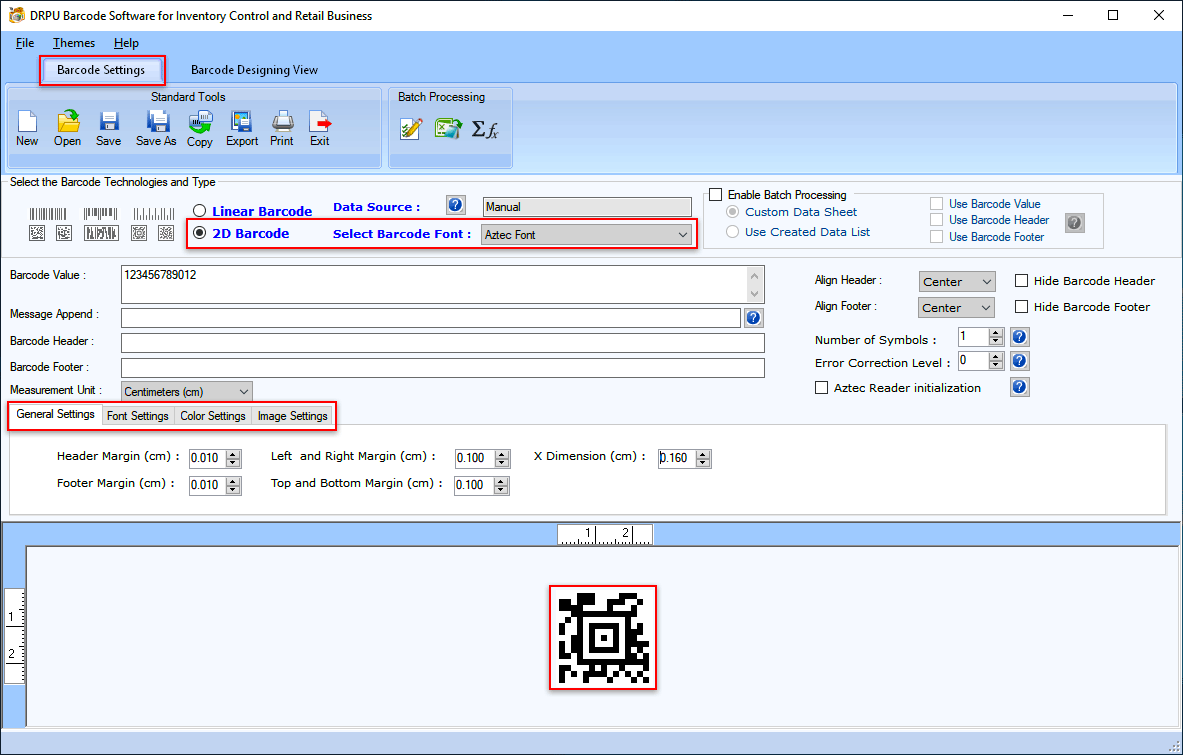This screenshot has height=755, width=1183.
Task: Click the New document icon
Action: [x=27, y=128]
